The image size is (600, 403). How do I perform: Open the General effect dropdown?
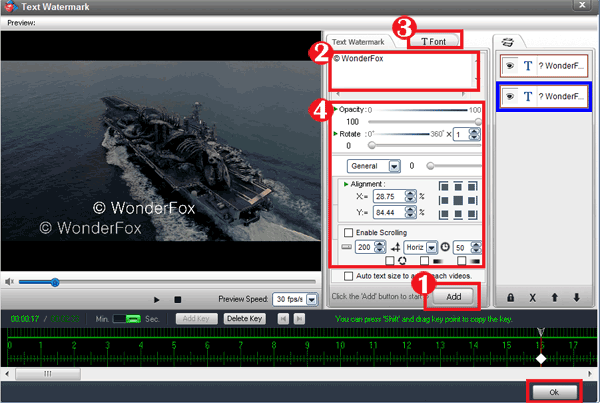pos(394,166)
